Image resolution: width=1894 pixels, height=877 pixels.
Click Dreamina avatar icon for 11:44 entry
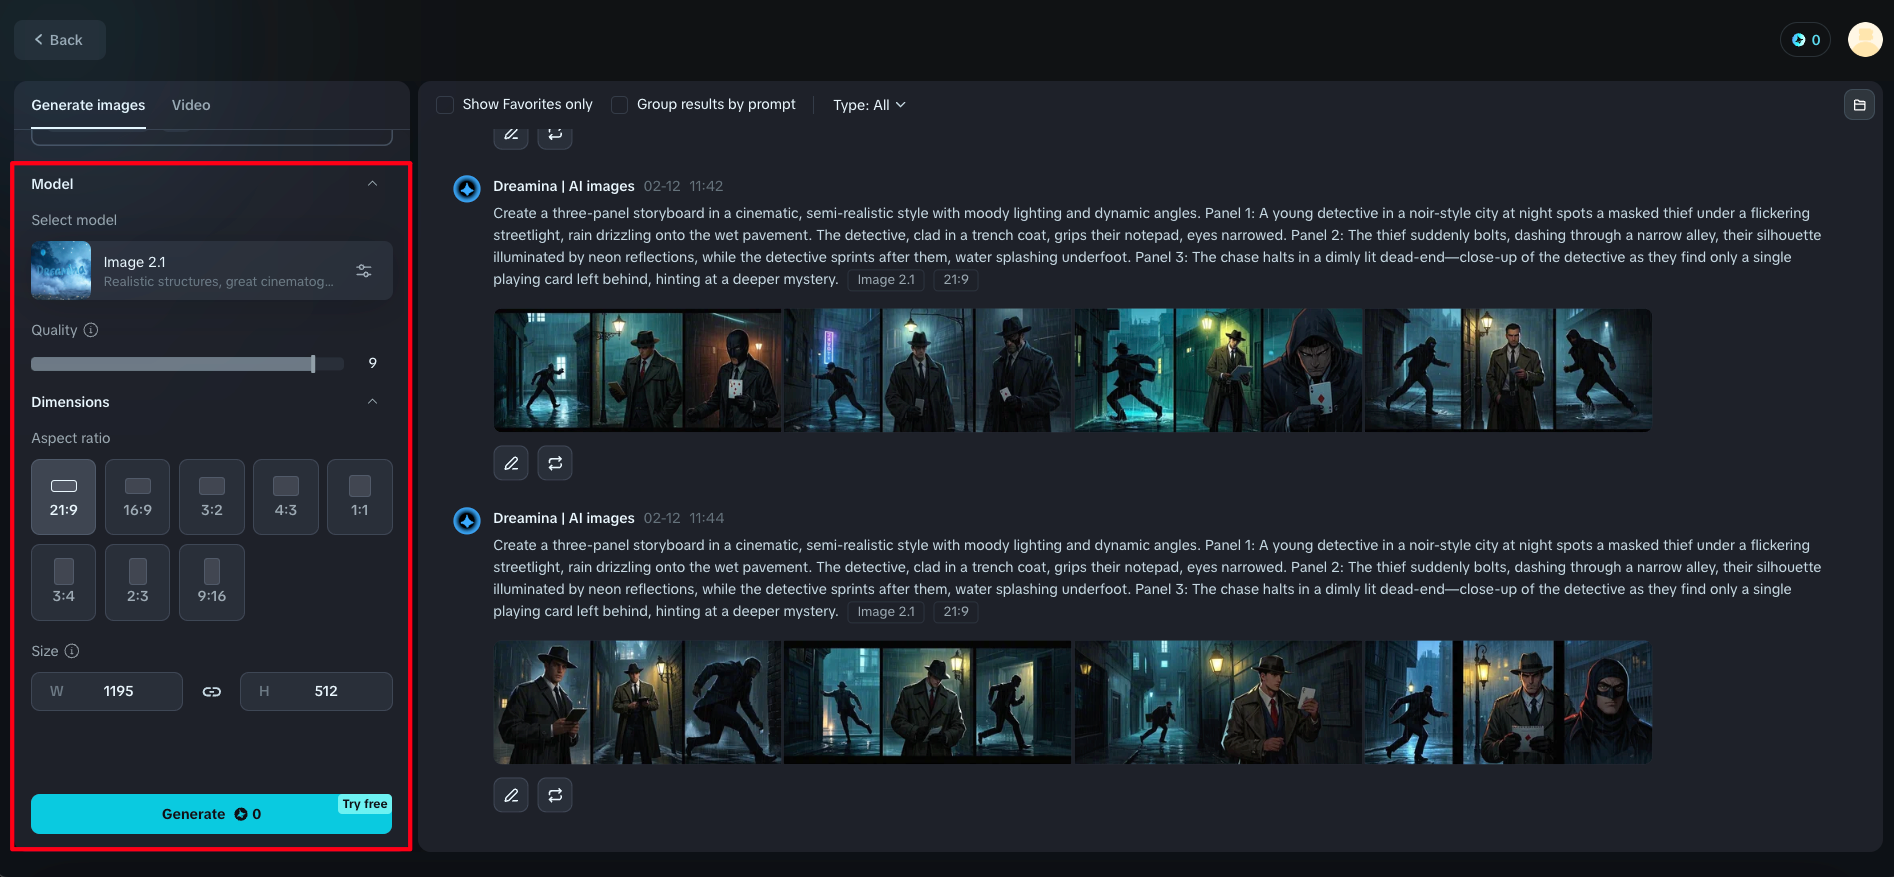pyautogui.click(x=467, y=520)
